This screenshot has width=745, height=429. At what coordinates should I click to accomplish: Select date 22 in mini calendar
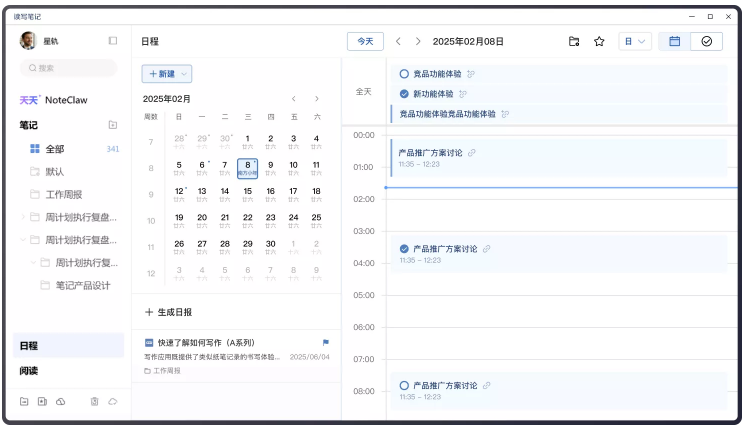[248, 220]
